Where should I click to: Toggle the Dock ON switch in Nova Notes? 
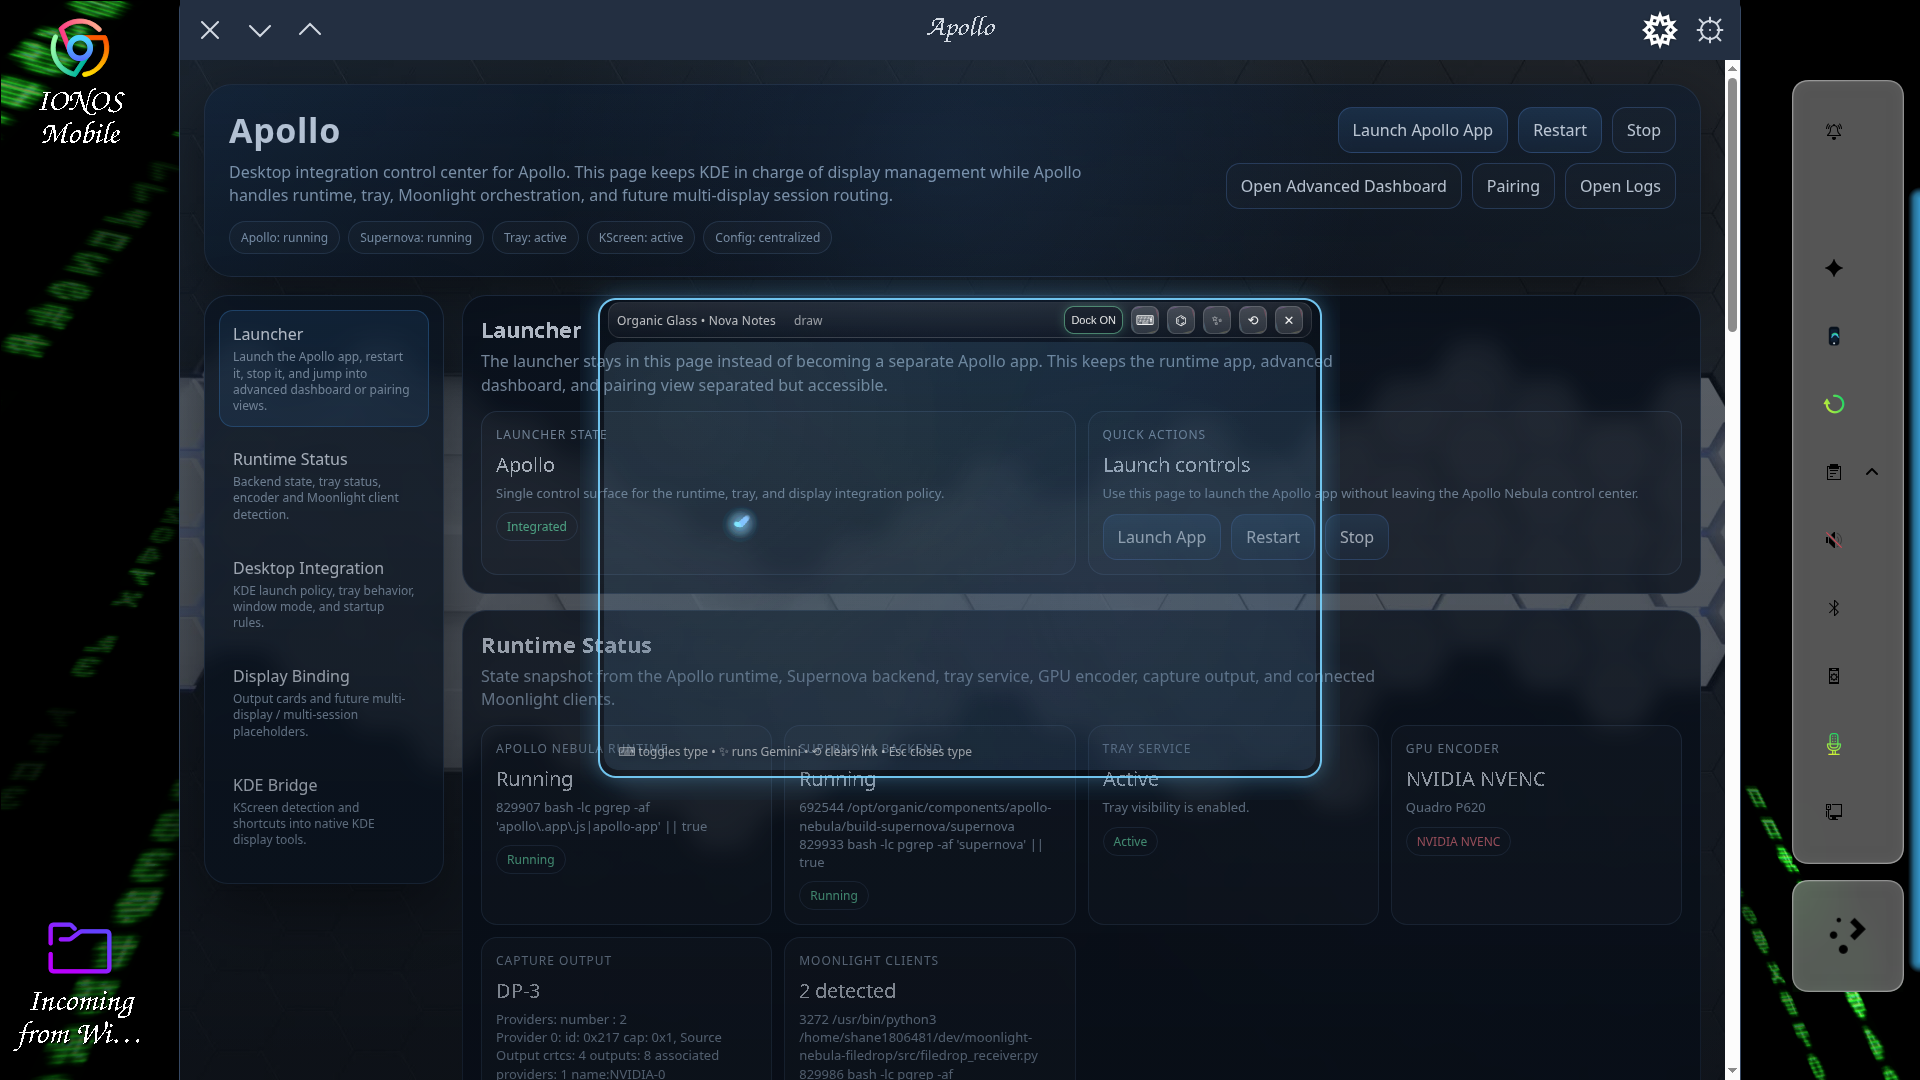(1093, 320)
